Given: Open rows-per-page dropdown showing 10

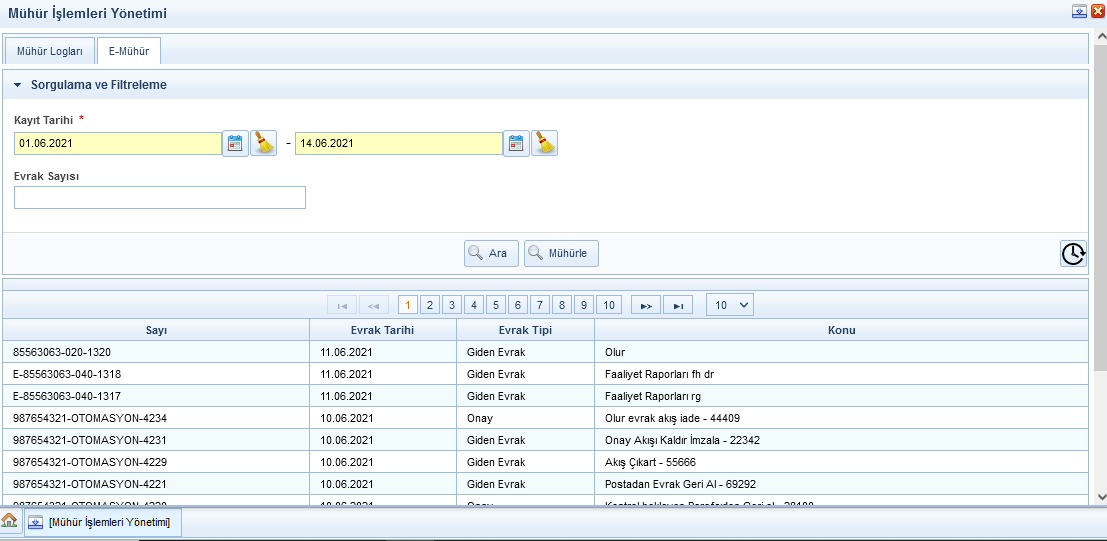Looking at the screenshot, I should (729, 305).
